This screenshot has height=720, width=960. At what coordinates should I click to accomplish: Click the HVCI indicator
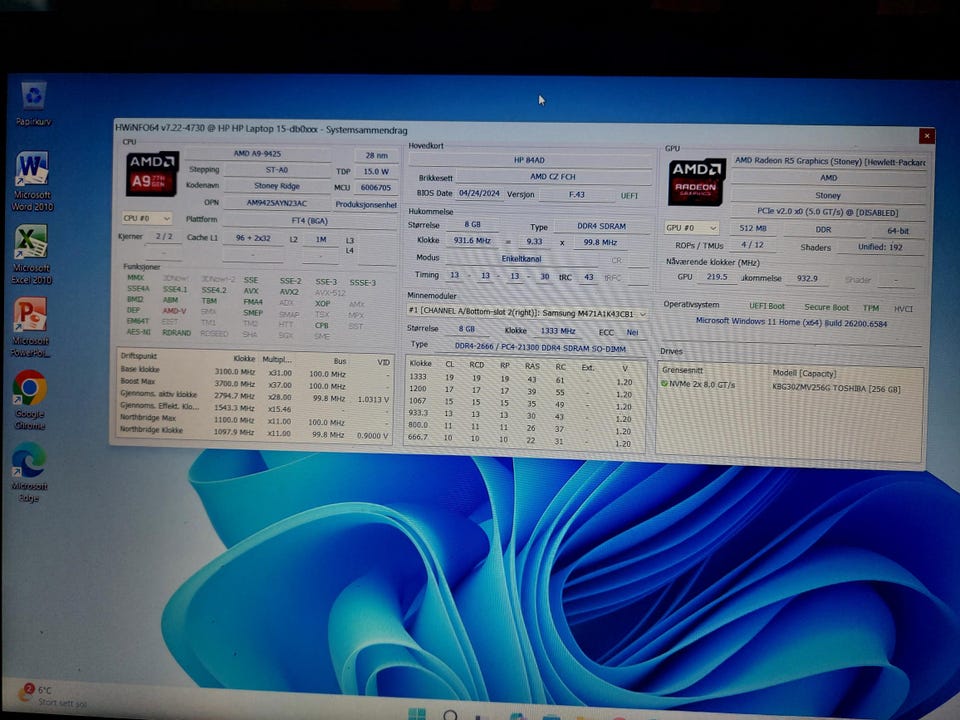(x=903, y=309)
